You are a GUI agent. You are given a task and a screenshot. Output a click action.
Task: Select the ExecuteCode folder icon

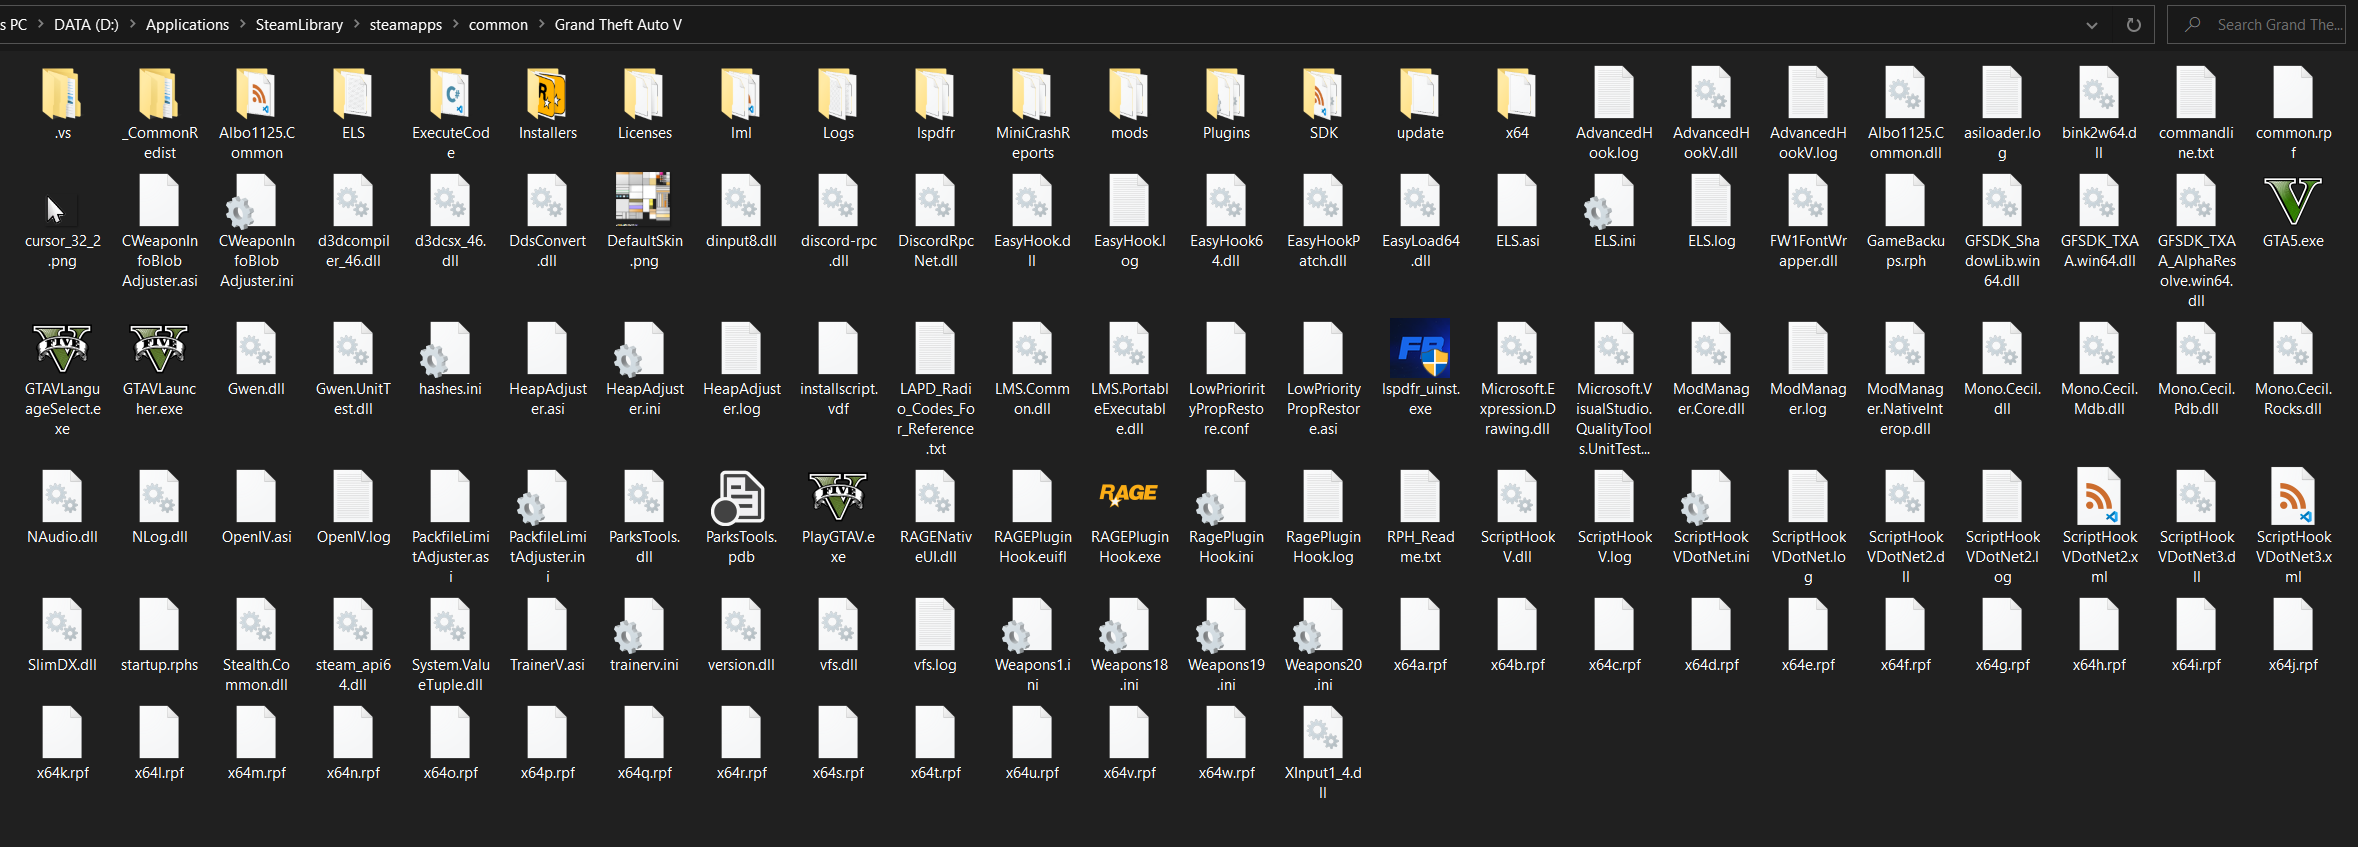pyautogui.click(x=450, y=95)
